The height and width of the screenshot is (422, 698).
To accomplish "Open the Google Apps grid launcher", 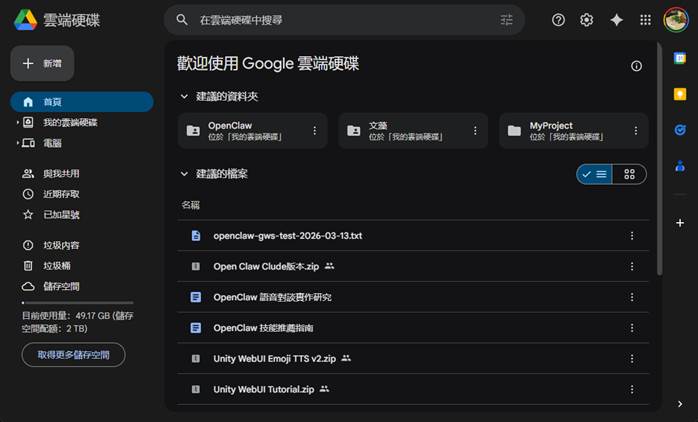I will tap(645, 20).
